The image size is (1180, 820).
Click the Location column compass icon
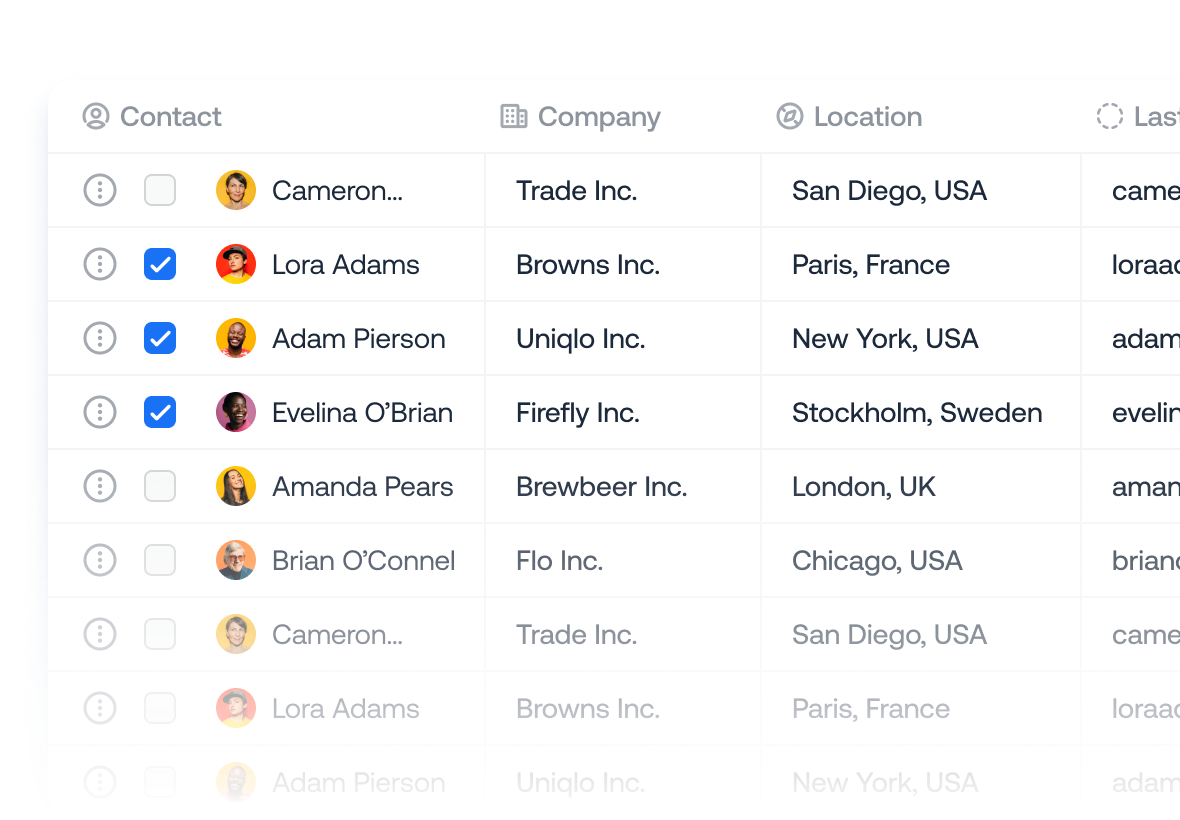(790, 117)
